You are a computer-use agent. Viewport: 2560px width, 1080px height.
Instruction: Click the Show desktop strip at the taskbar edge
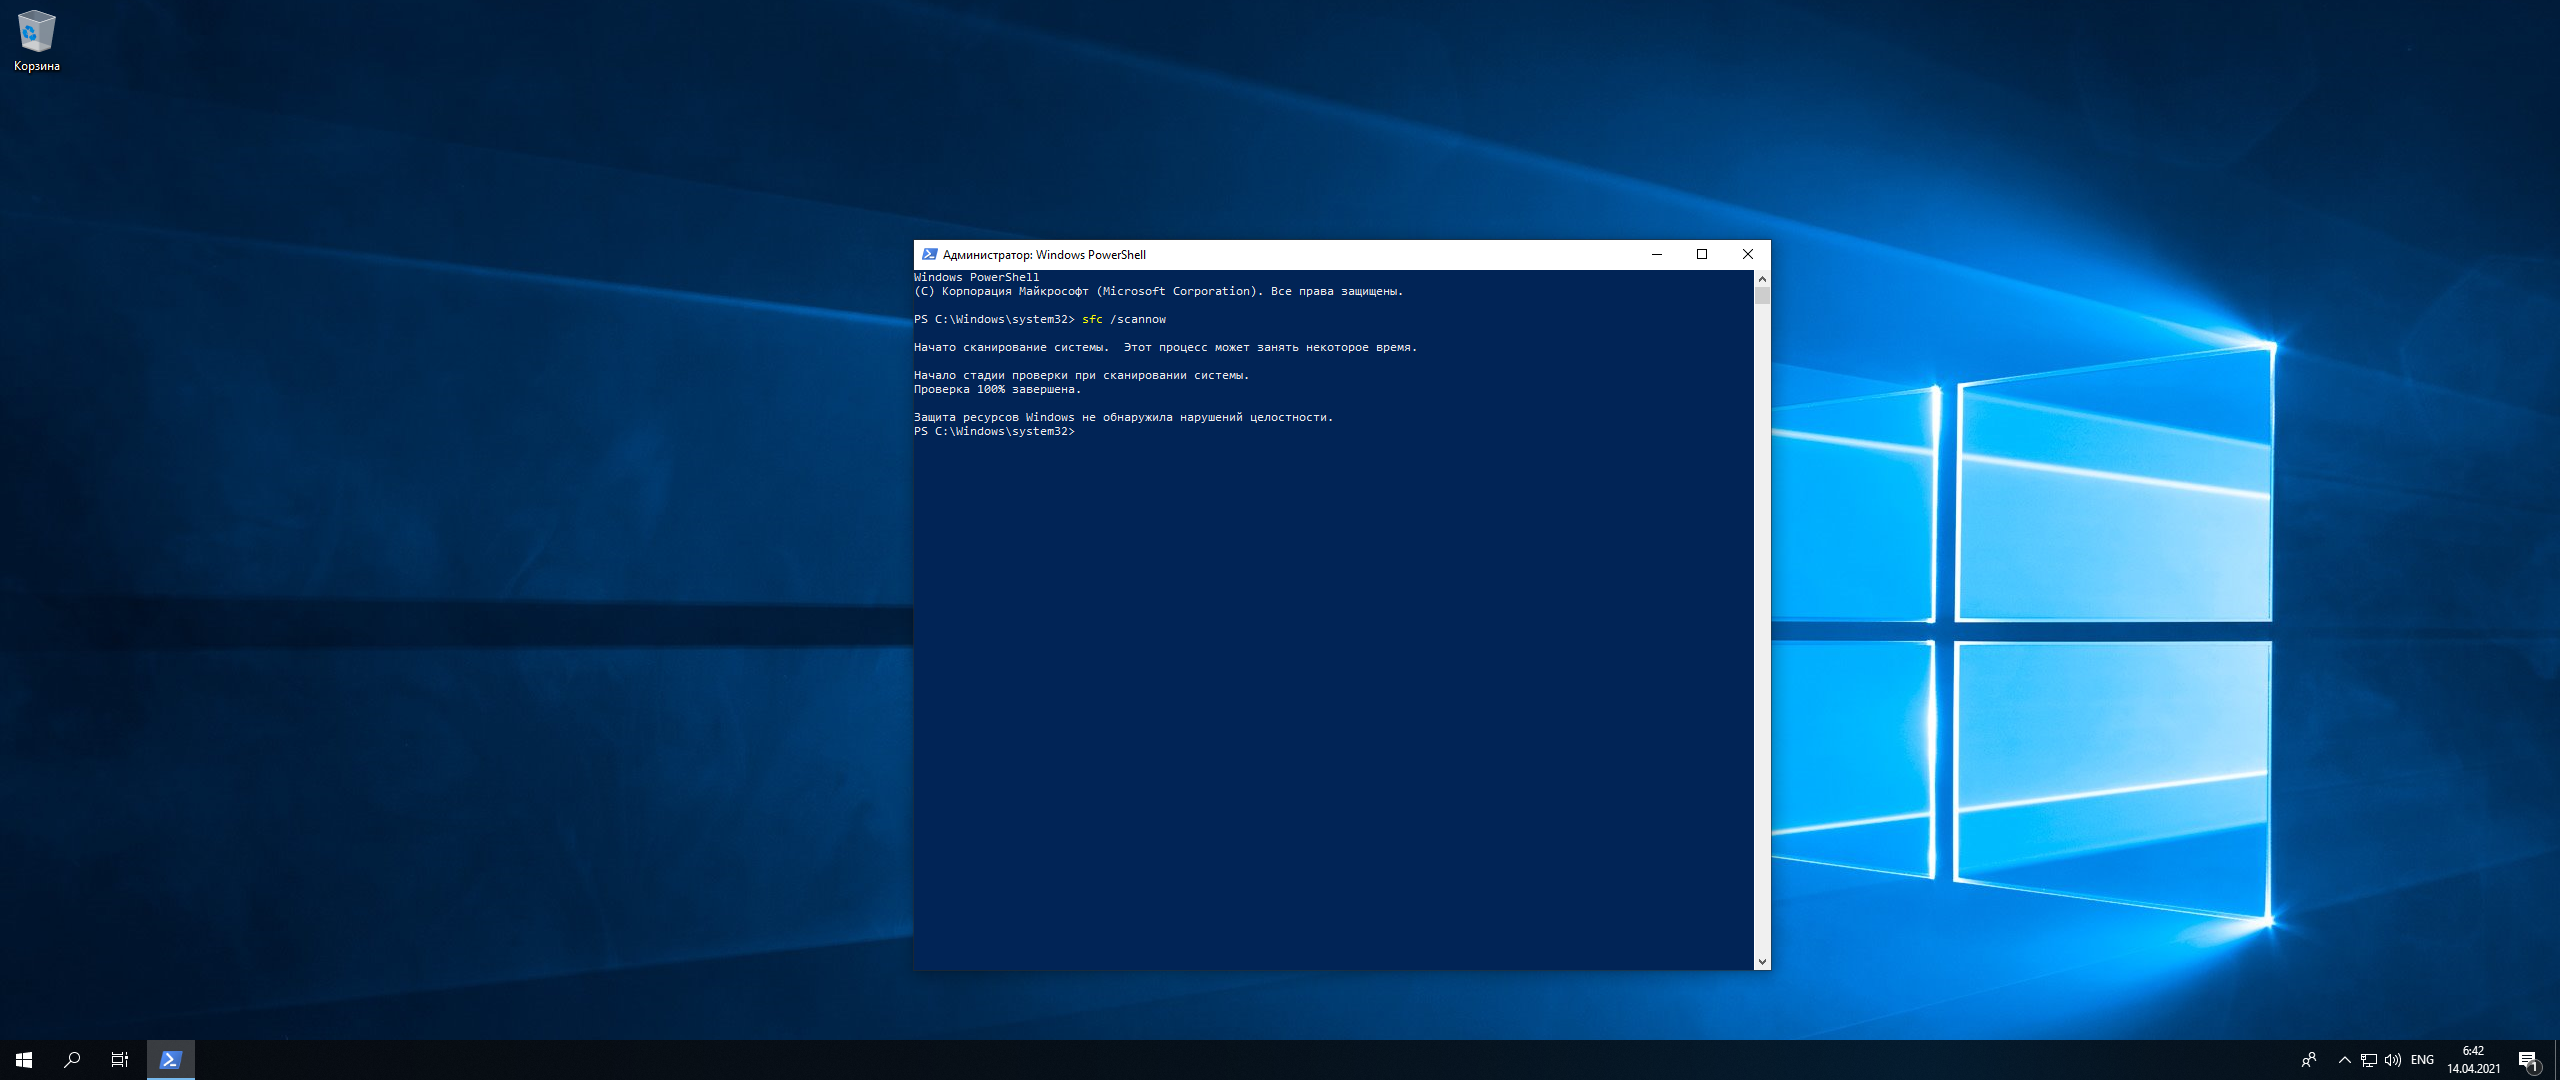point(2557,1060)
